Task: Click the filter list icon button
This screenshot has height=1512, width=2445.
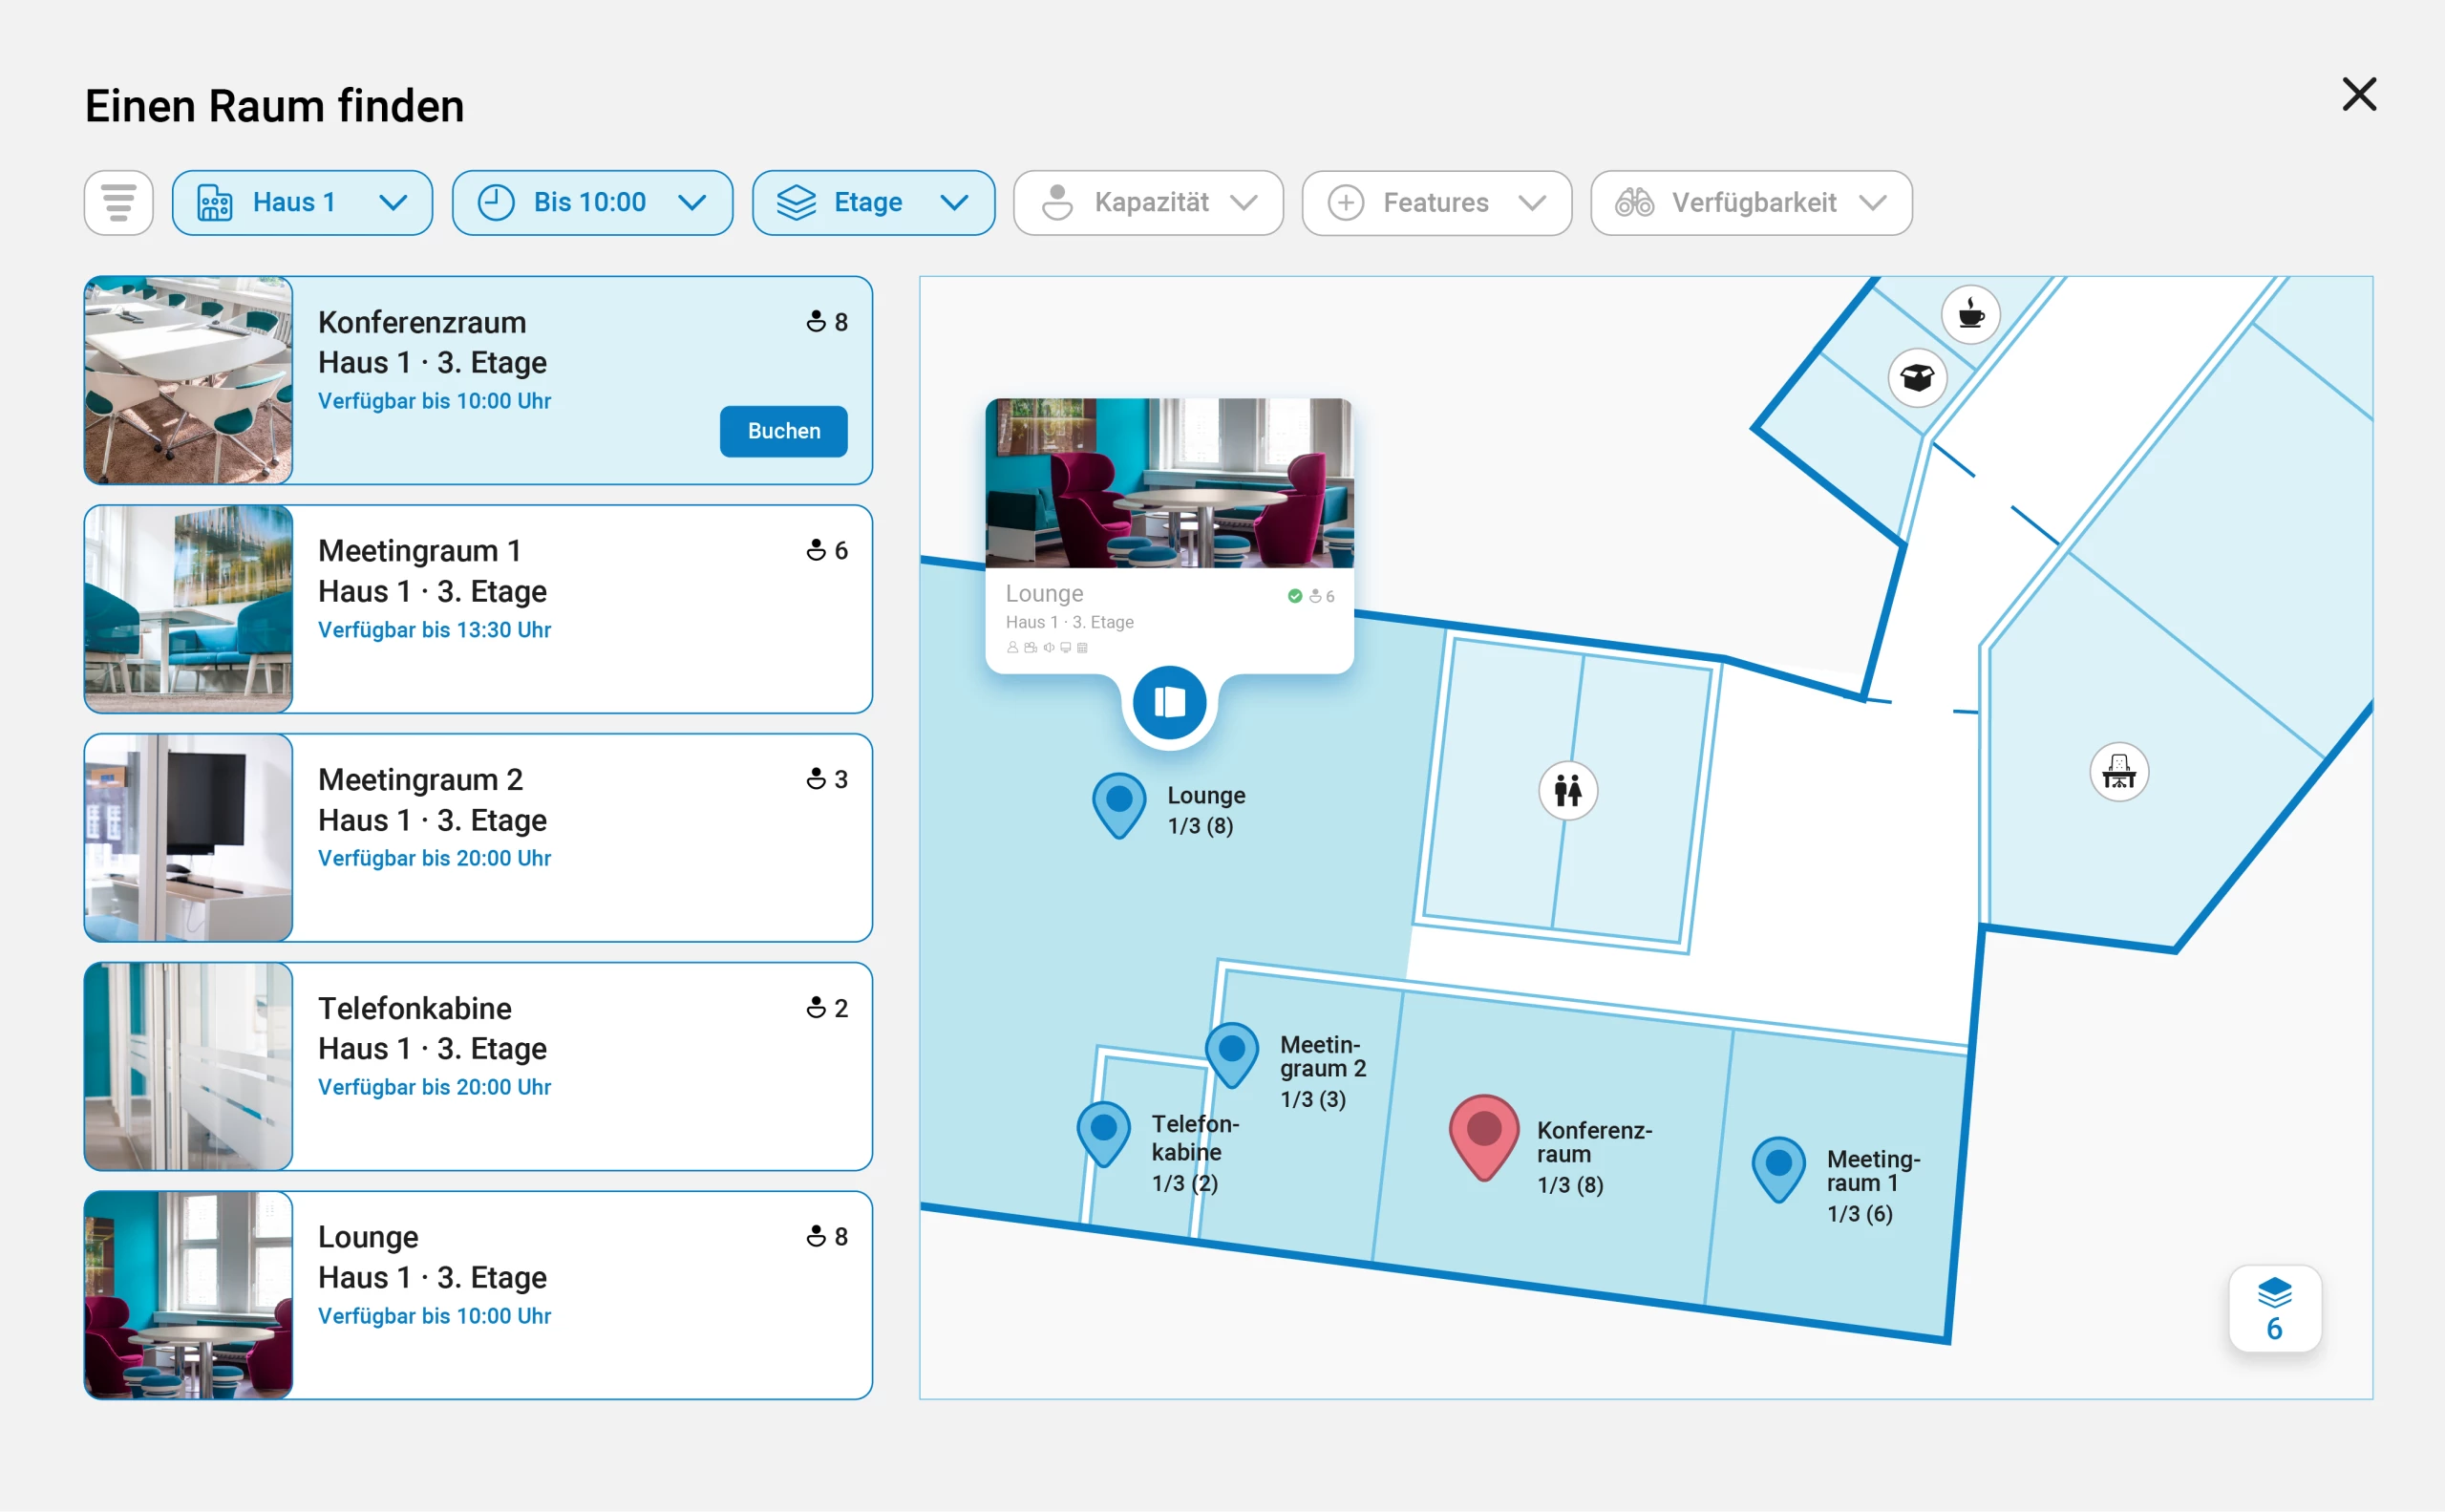Action: coord(118,203)
